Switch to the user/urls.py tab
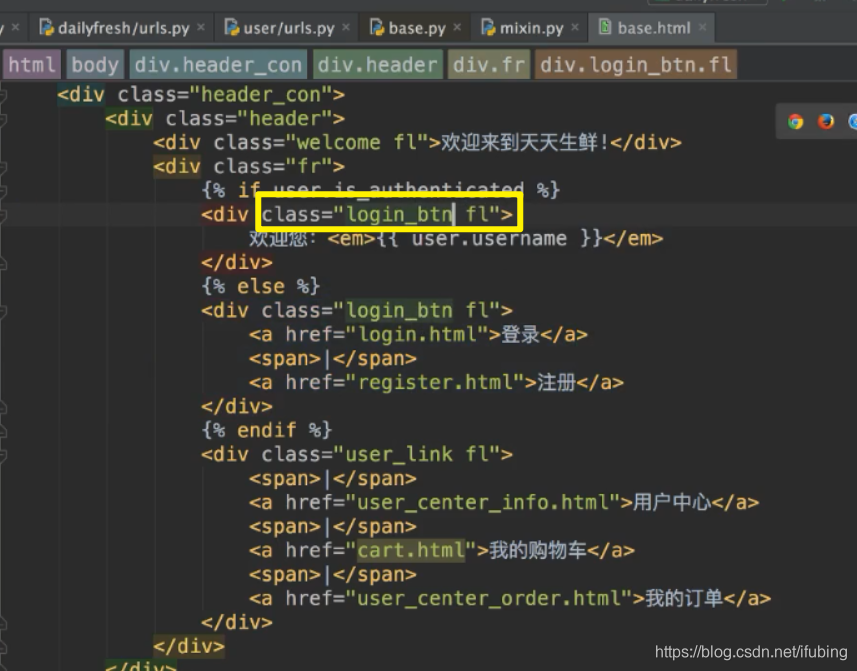This screenshot has width=857, height=671. pyautogui.click(x=288, y=28)
